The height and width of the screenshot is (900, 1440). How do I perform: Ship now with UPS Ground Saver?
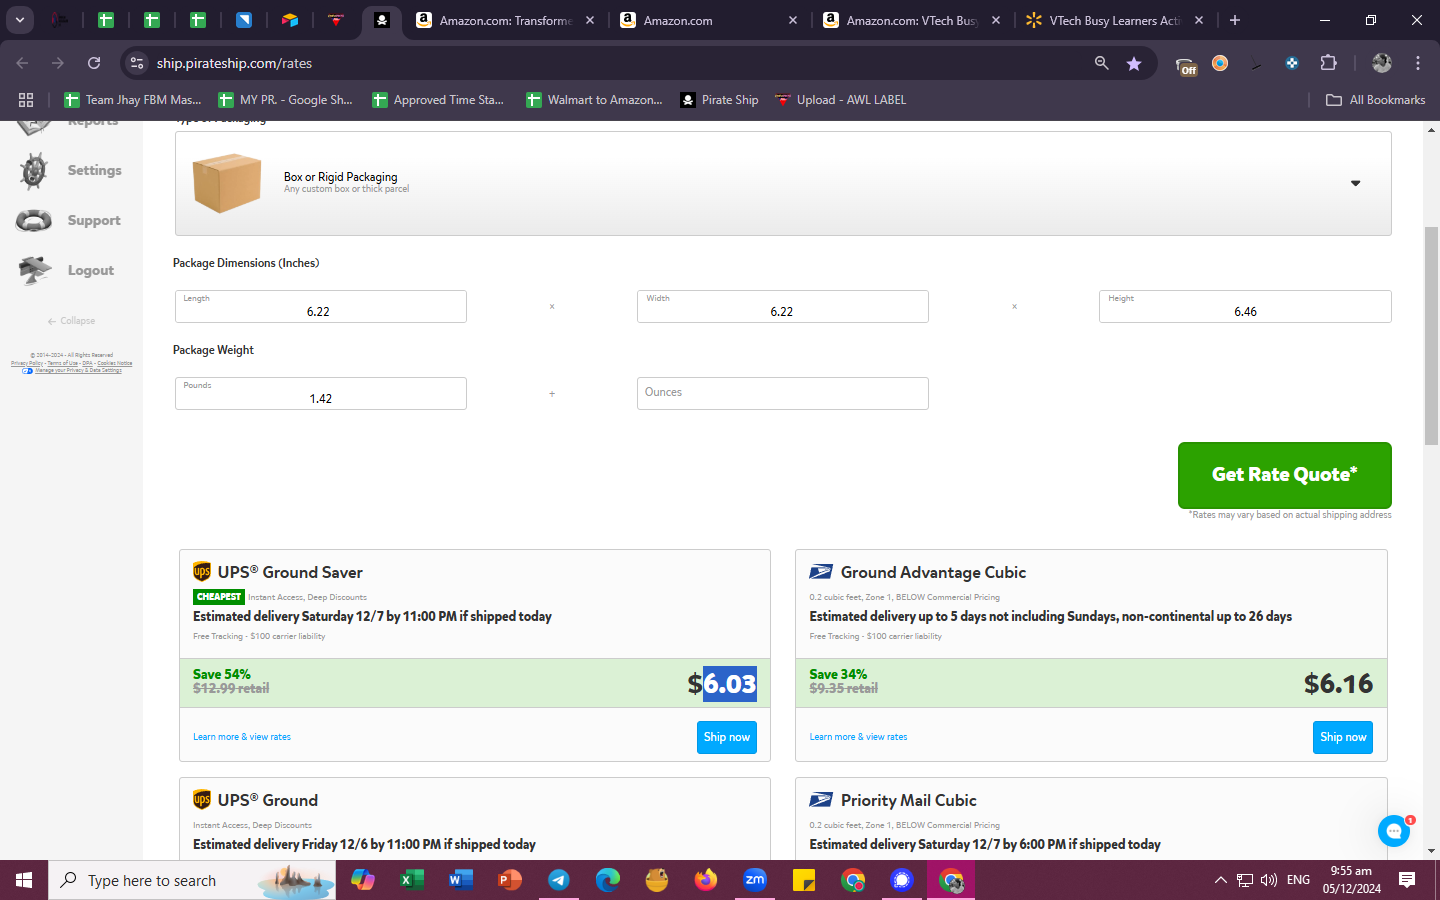(x=726, y=737)
